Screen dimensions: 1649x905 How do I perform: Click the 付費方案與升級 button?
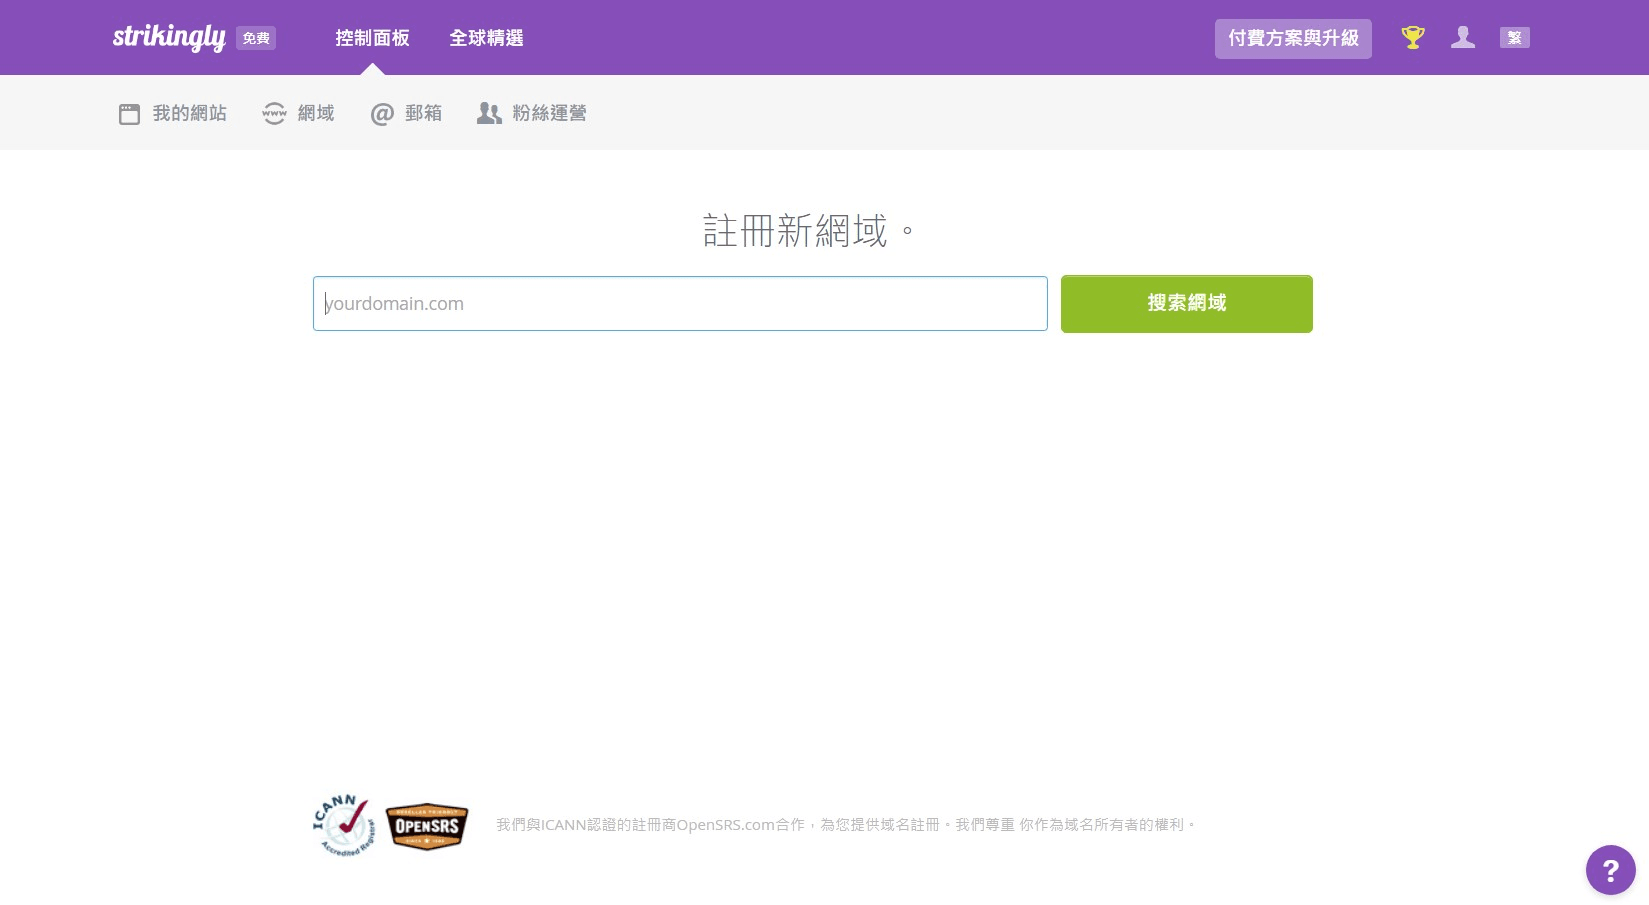(1292, 38)
